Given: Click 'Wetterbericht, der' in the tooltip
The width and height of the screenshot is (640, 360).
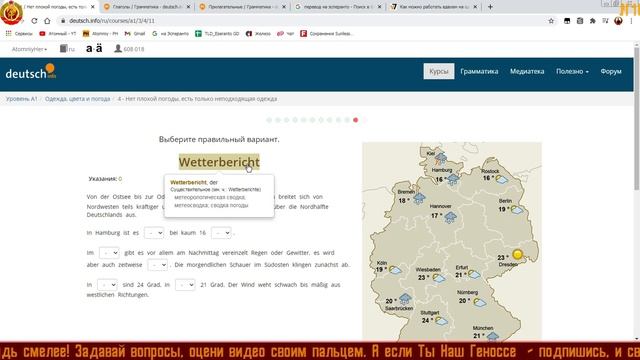Looking at the screenshot, I should coord(194,182).
